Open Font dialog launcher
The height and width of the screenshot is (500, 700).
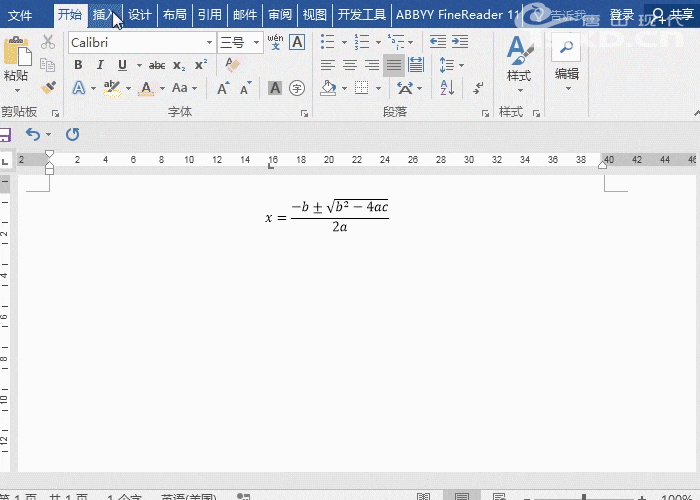[304, 114]
